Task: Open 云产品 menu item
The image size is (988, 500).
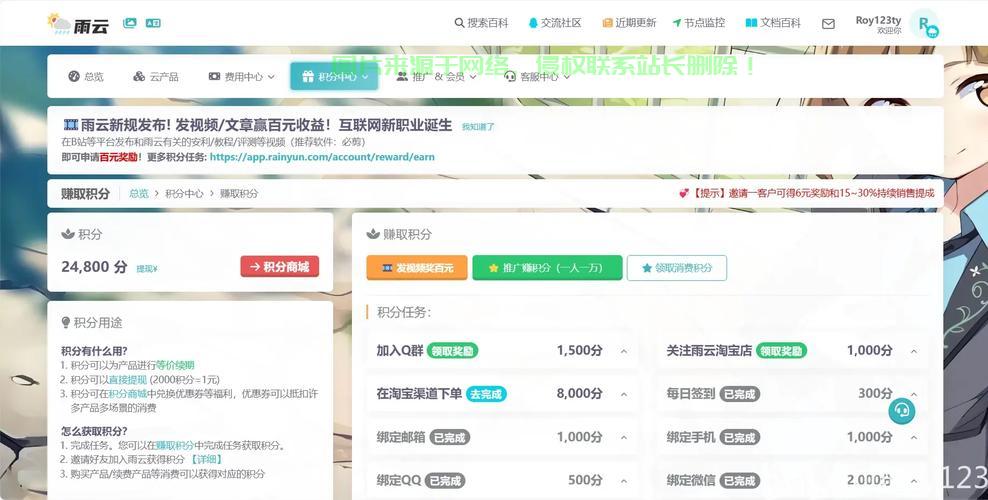Action: [156, 77]
